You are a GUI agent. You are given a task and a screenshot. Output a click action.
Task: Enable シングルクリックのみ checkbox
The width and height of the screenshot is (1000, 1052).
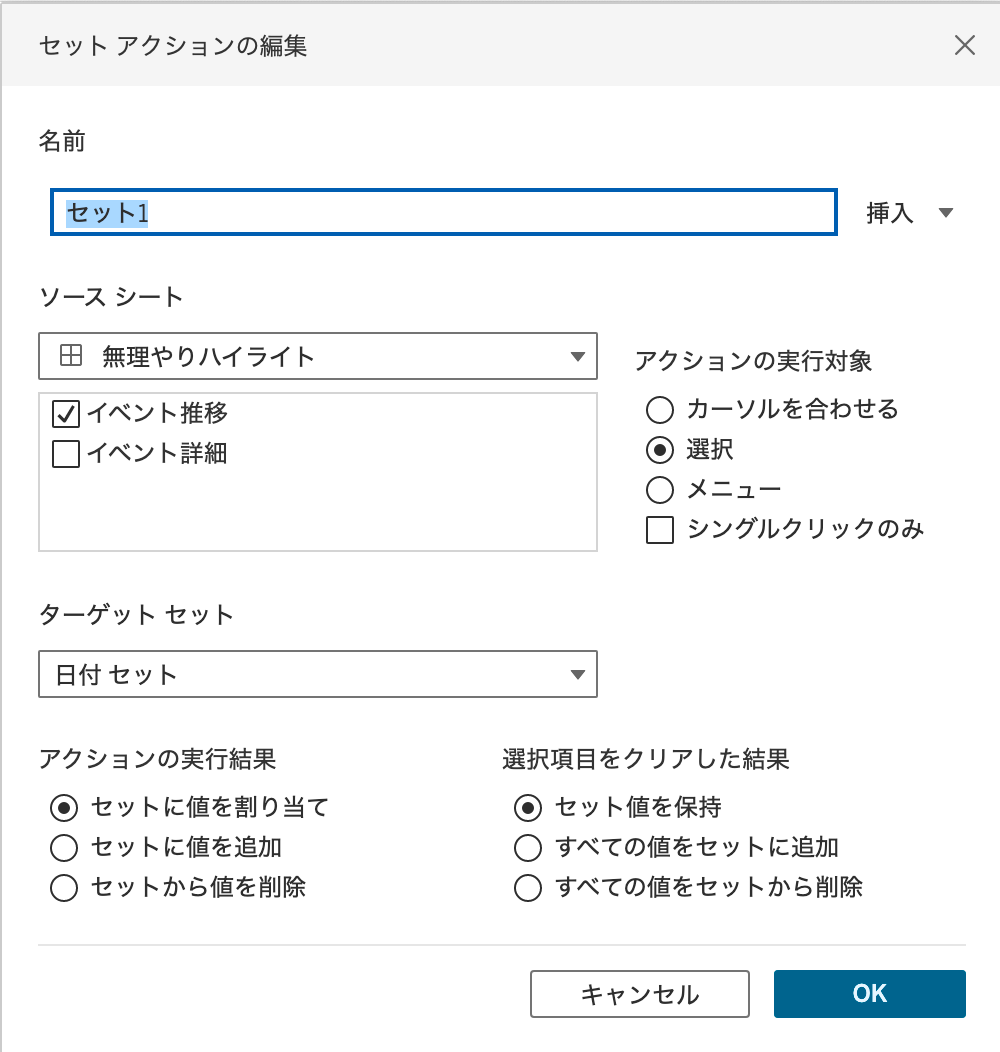tap(660, 529)
